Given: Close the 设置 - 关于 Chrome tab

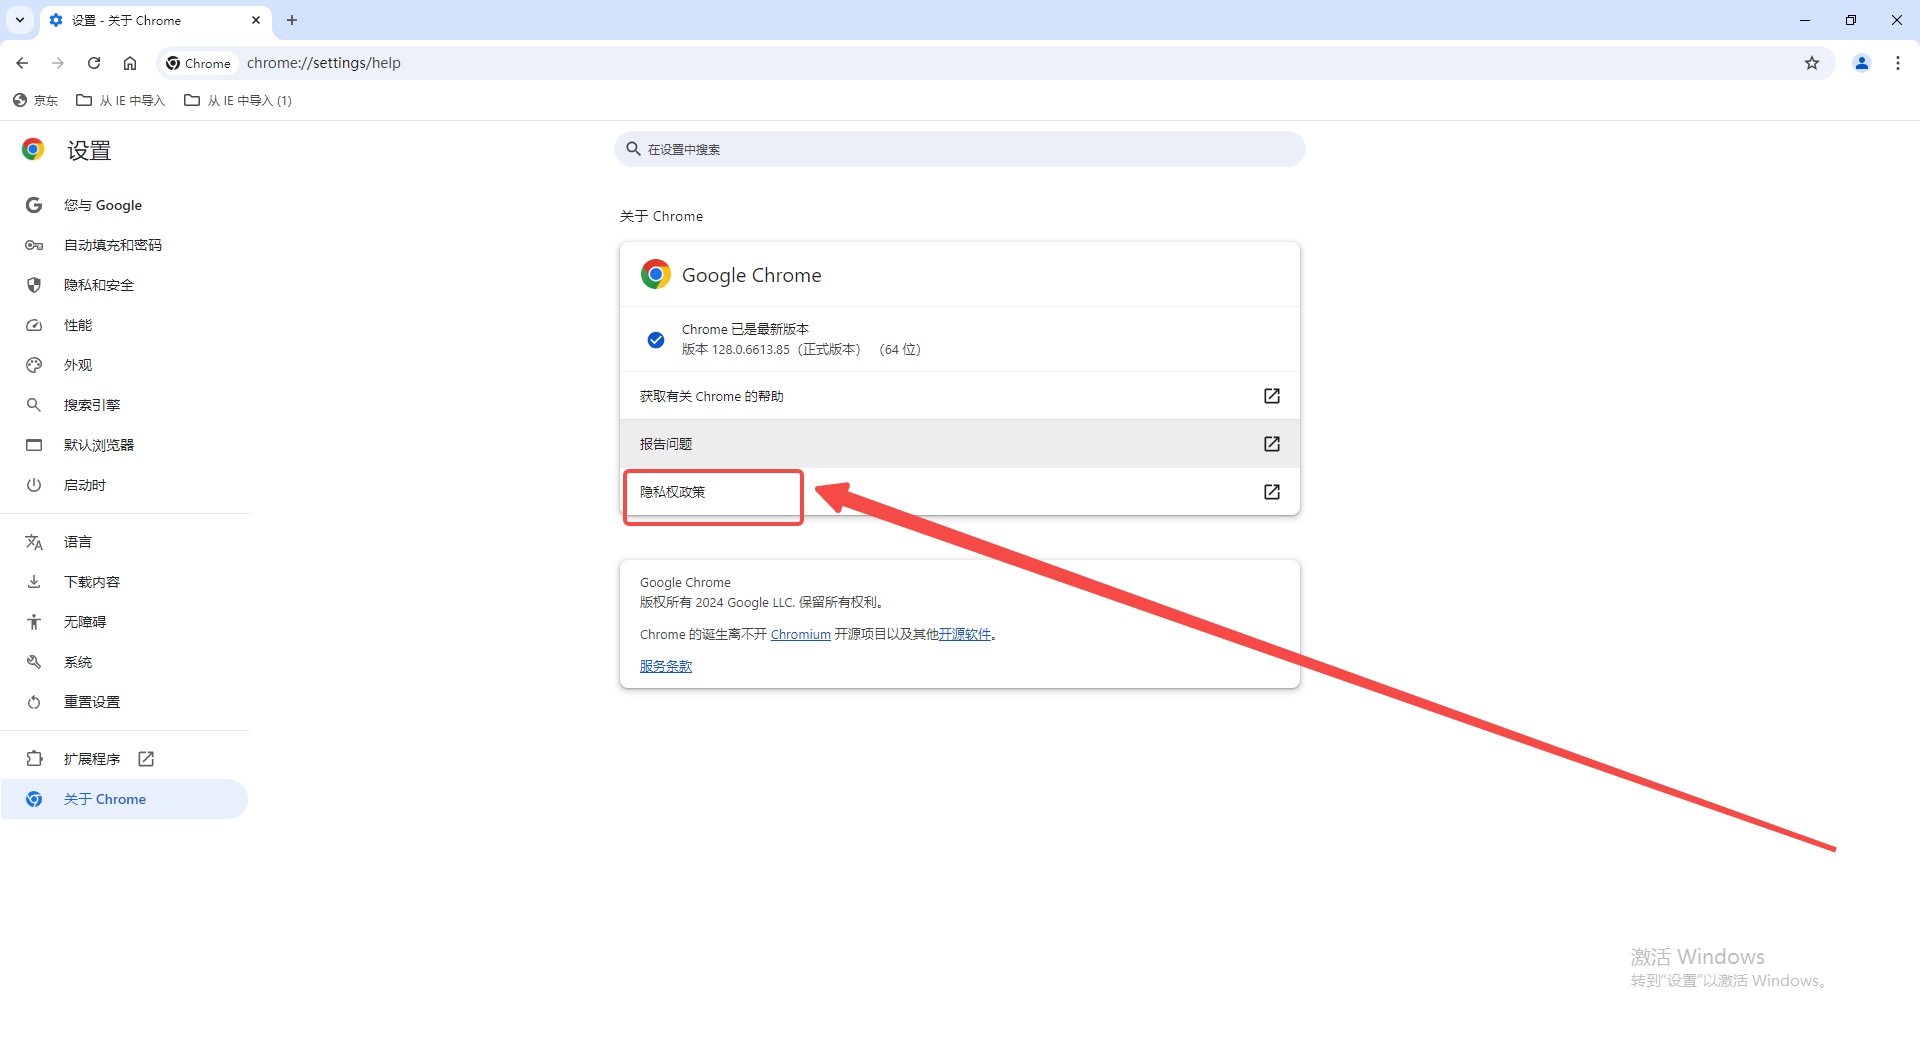Looking at the screenshot, I should 256,20.
